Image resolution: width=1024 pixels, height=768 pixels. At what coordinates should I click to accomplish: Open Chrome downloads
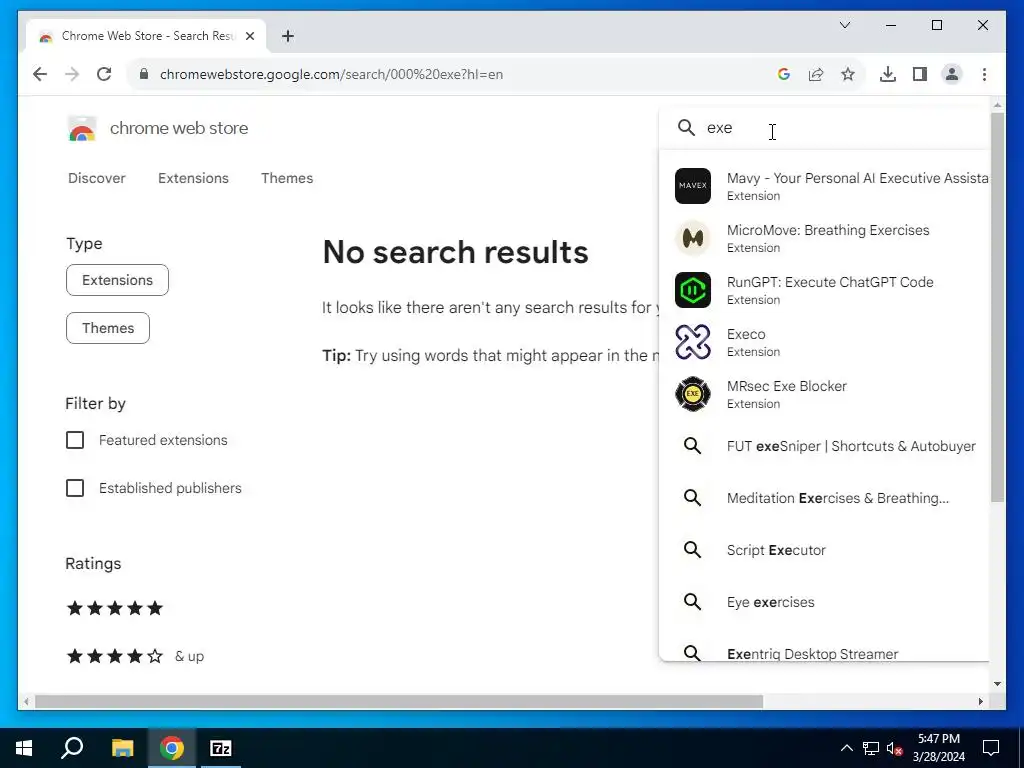coord(888,74)
